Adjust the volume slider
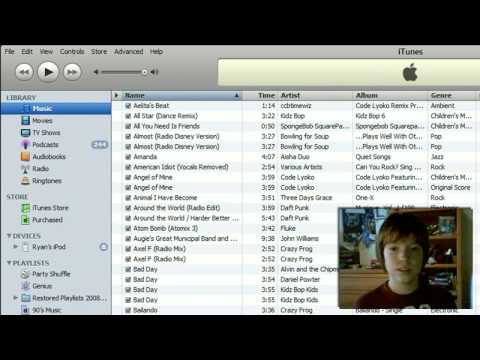 click(123, 72)
